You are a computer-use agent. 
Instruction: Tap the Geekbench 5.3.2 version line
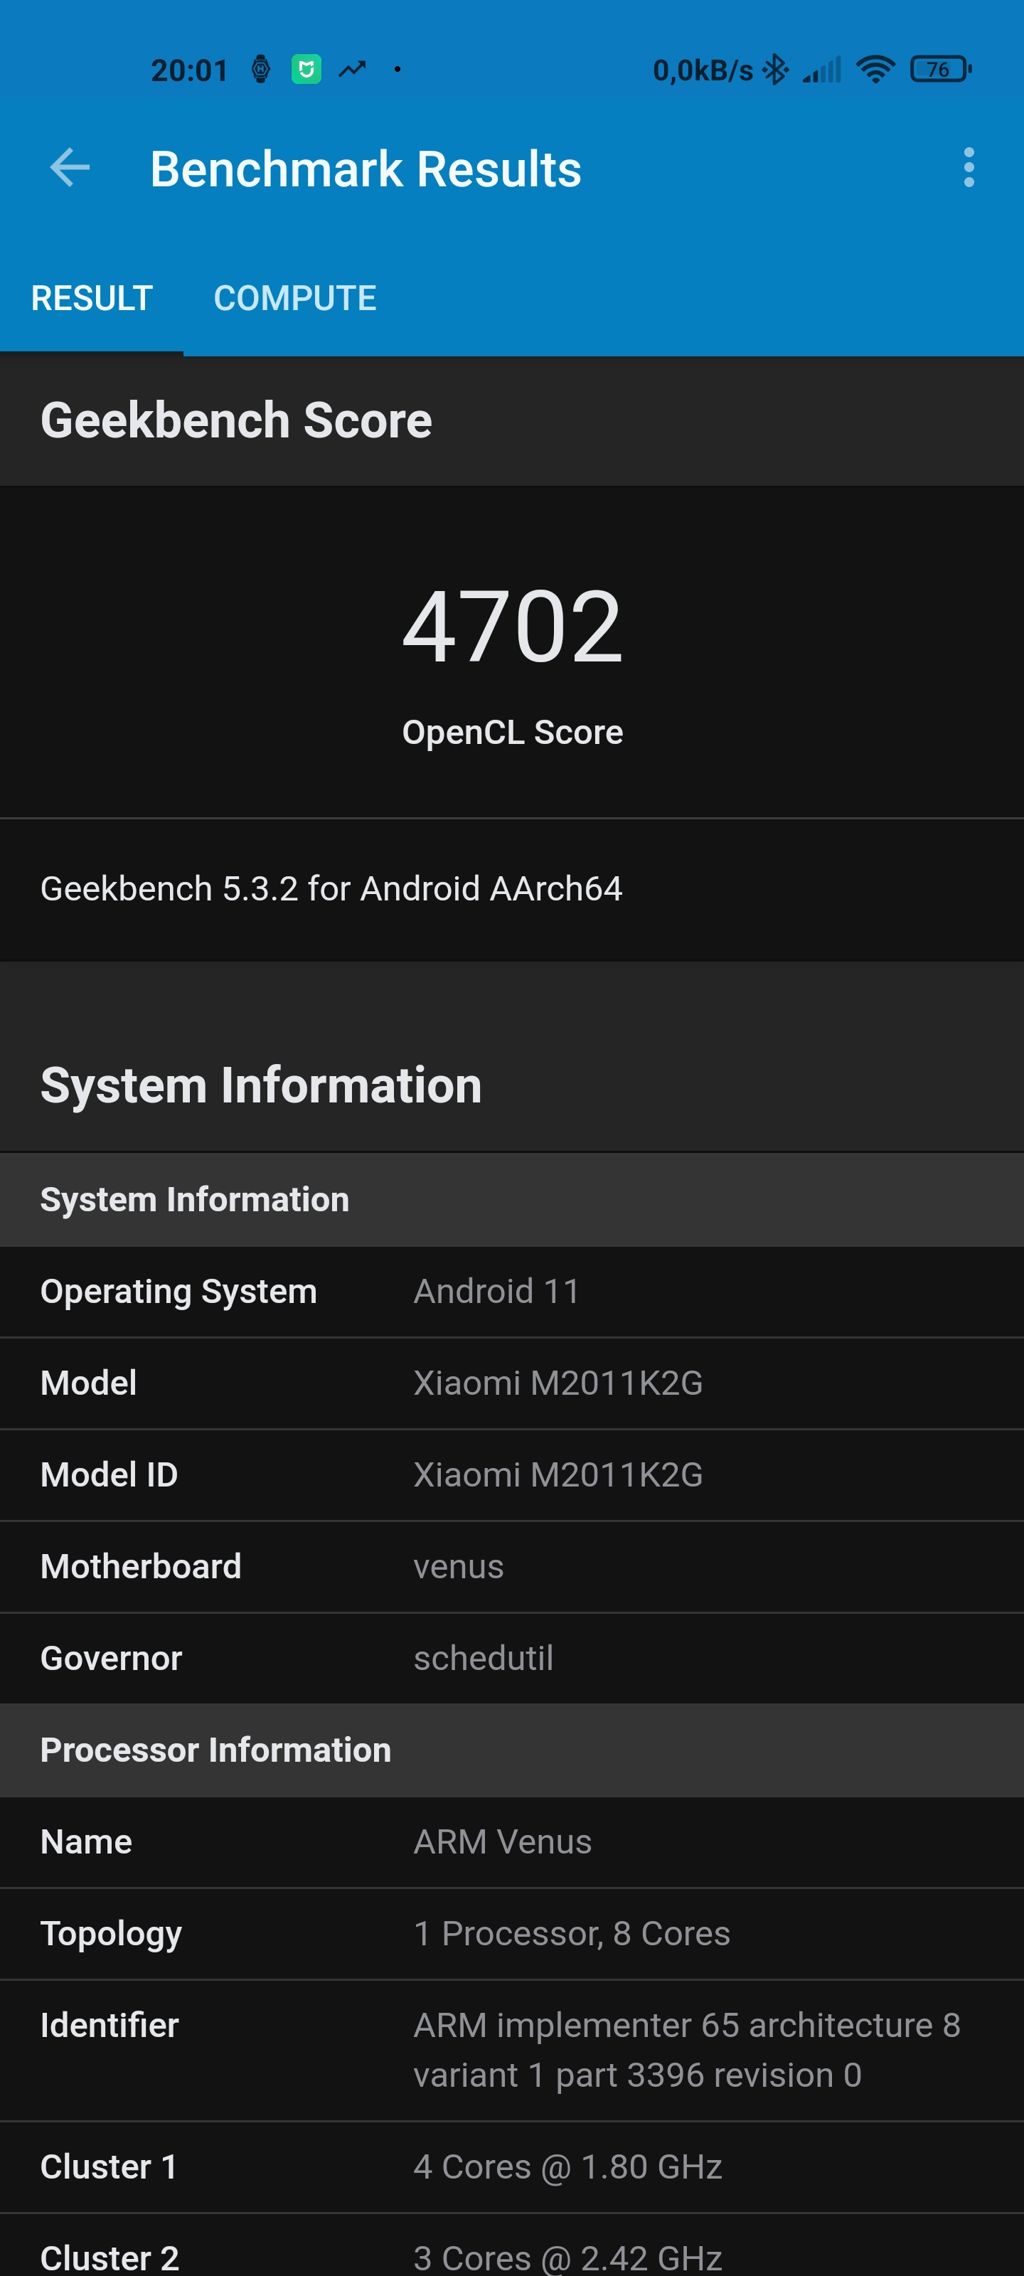331,888
